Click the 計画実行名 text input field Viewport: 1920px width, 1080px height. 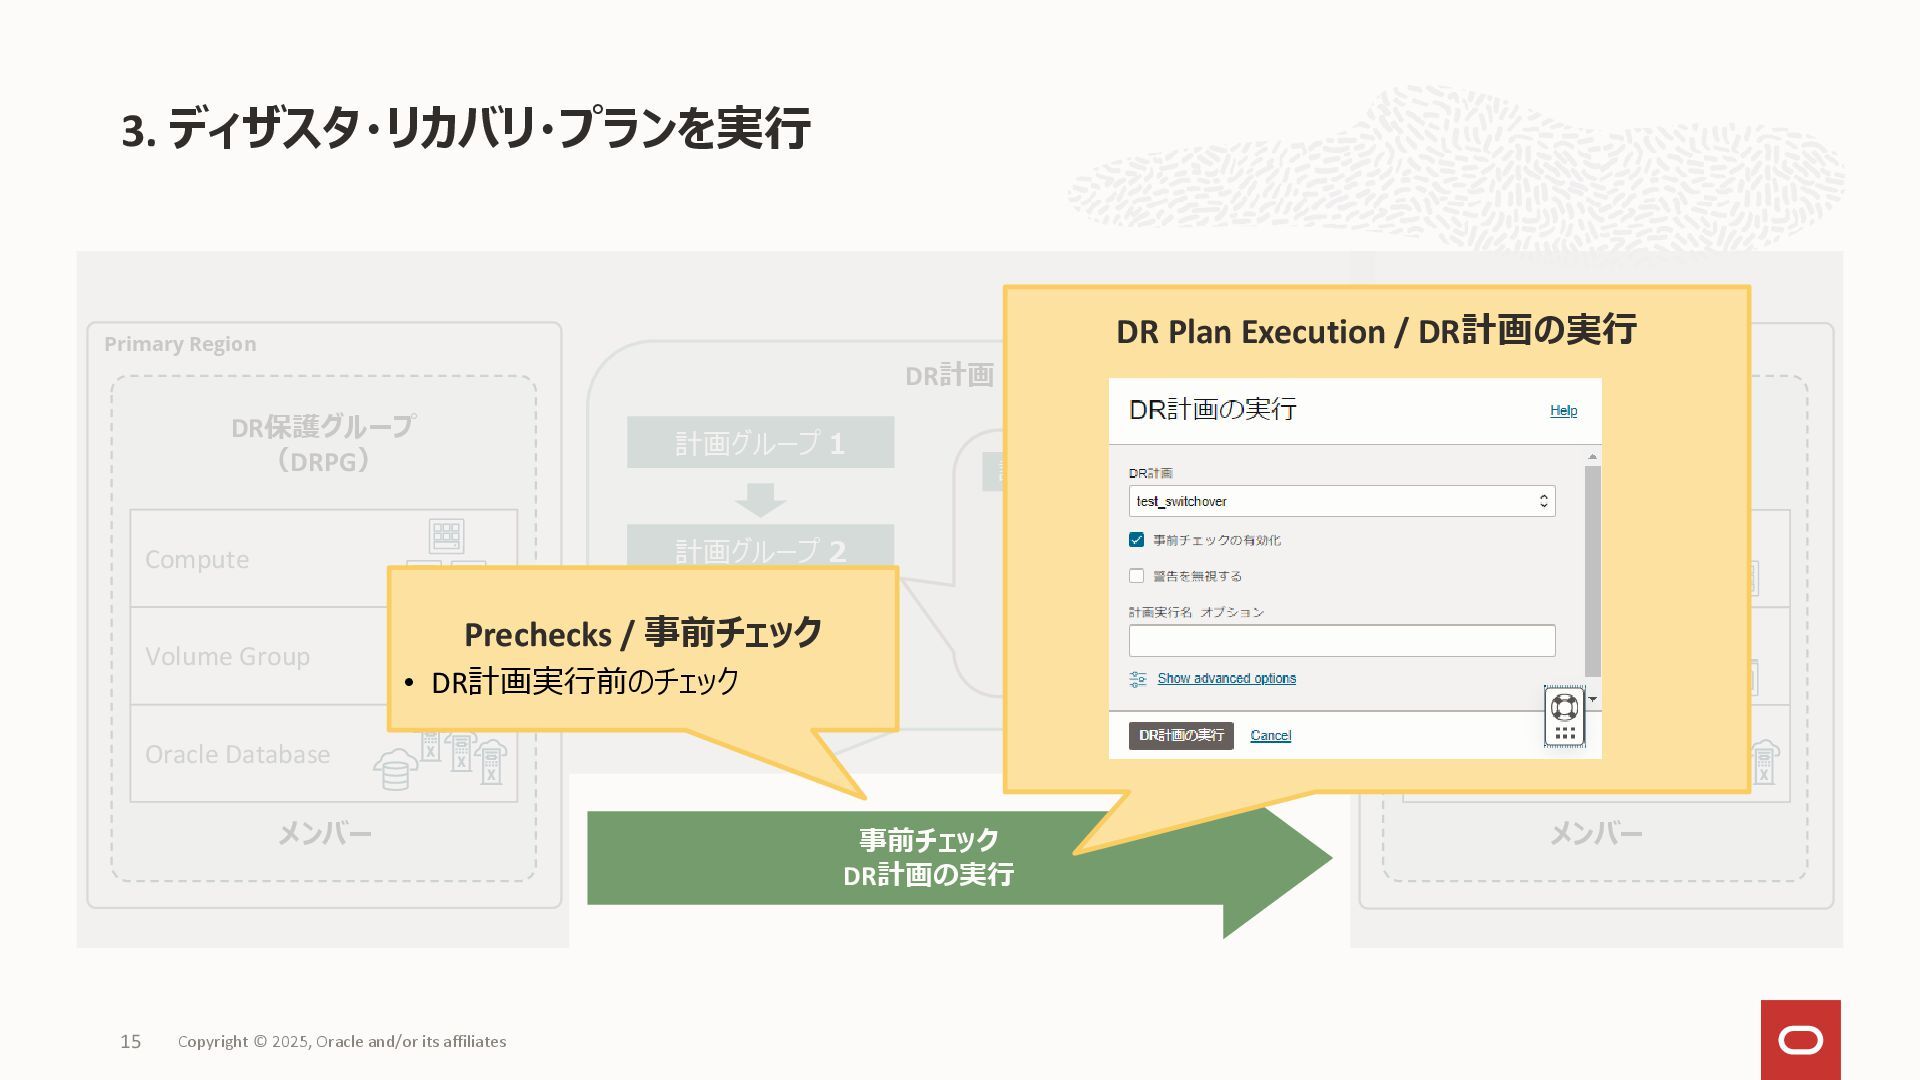click(x=1341, y=641)
